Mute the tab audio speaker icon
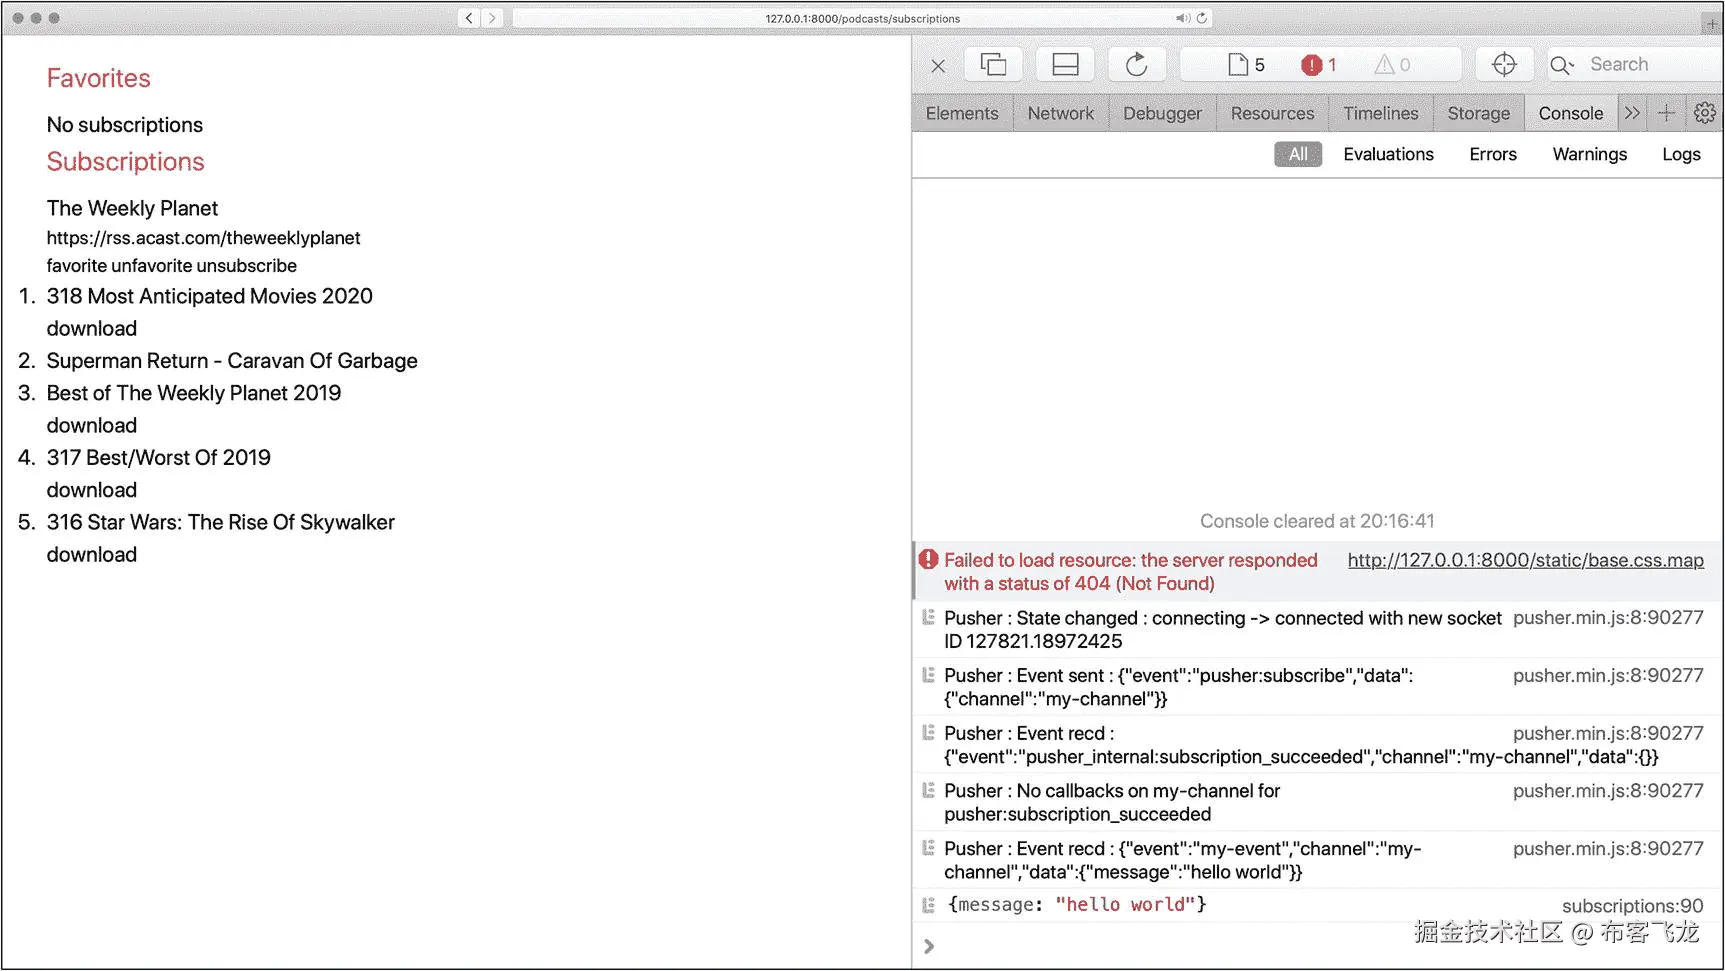The width and height of the screenshot is (1725, 971). tap(1183, 18)
